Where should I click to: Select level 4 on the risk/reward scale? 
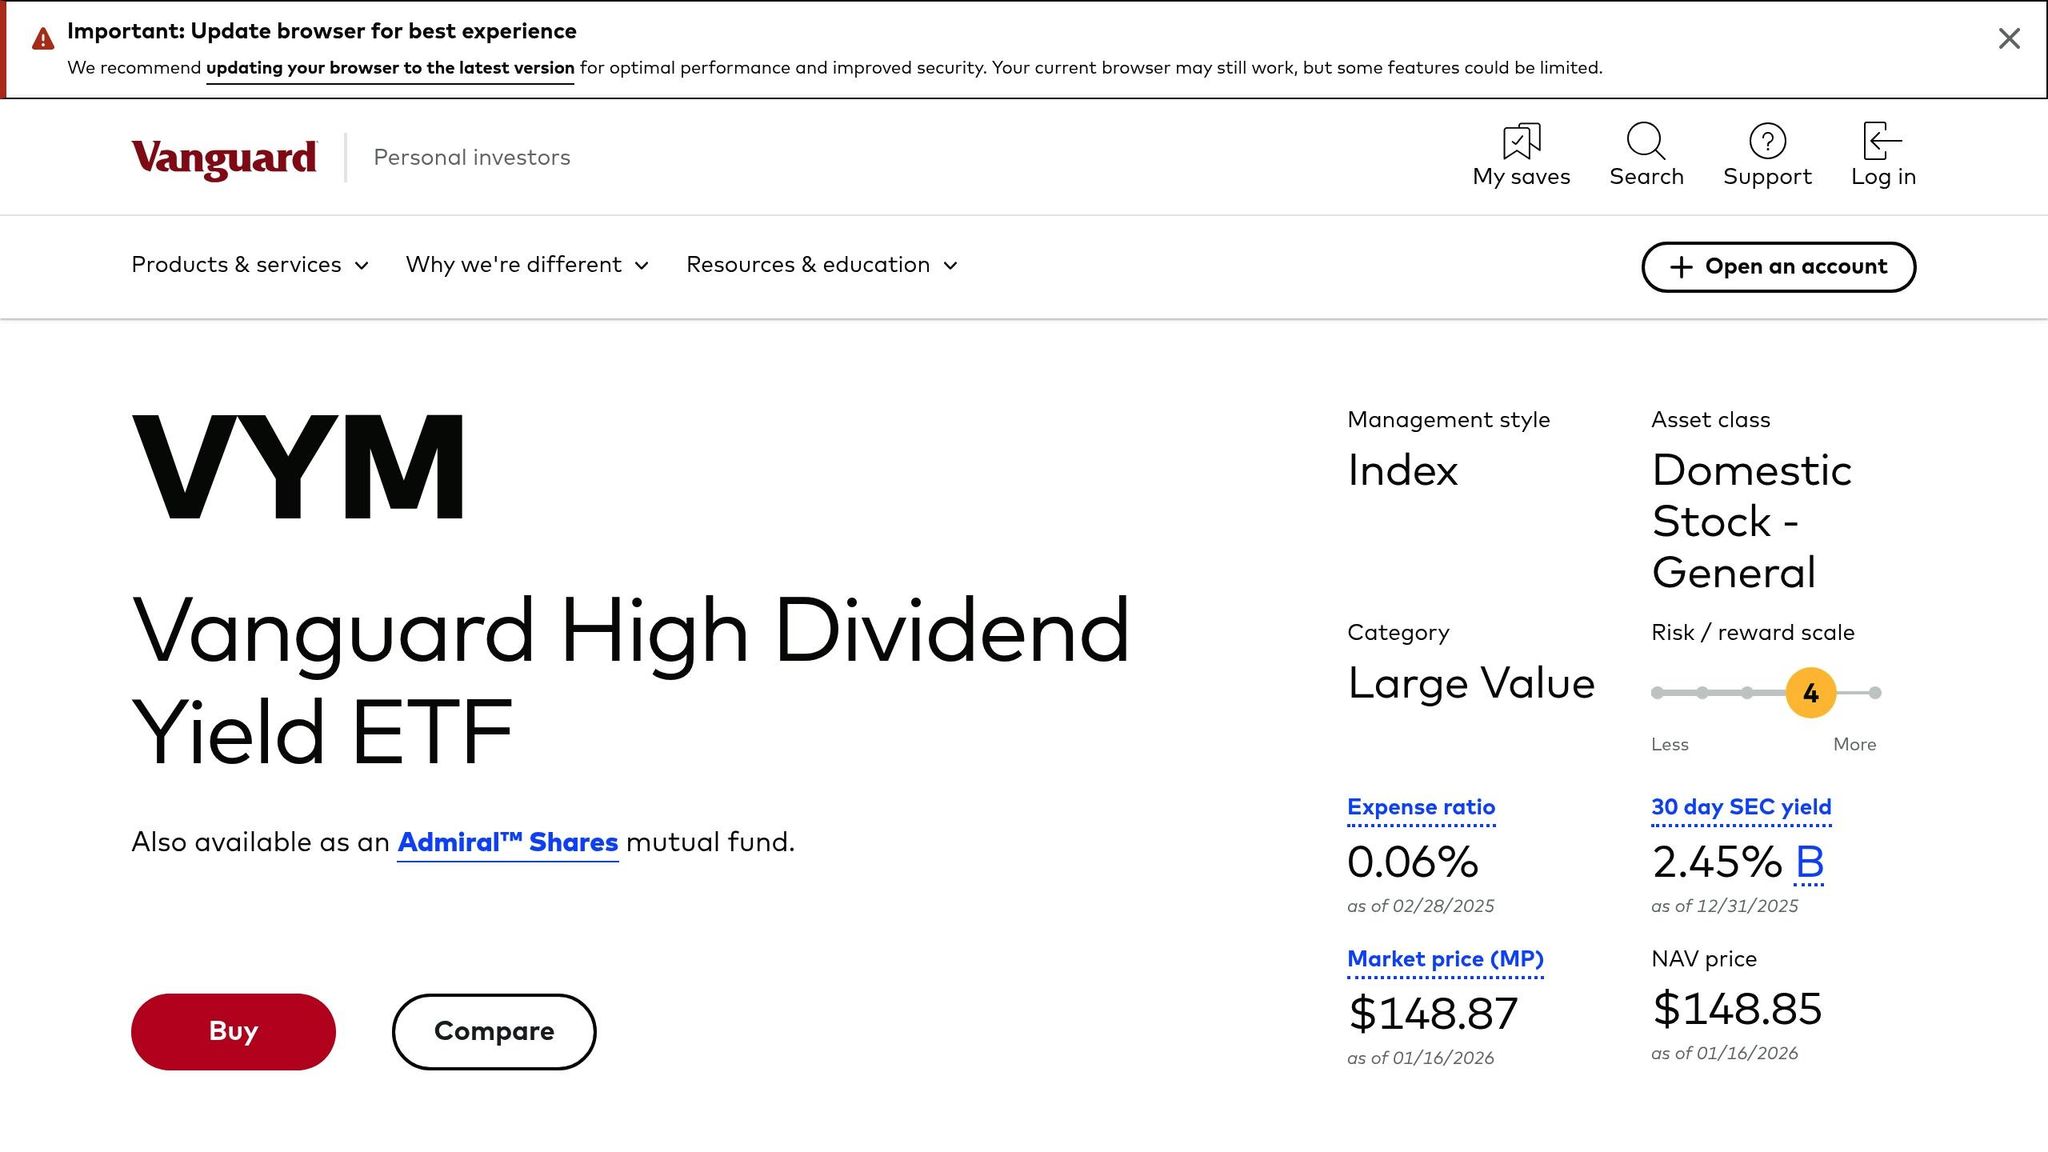[x=1810, y=692]
